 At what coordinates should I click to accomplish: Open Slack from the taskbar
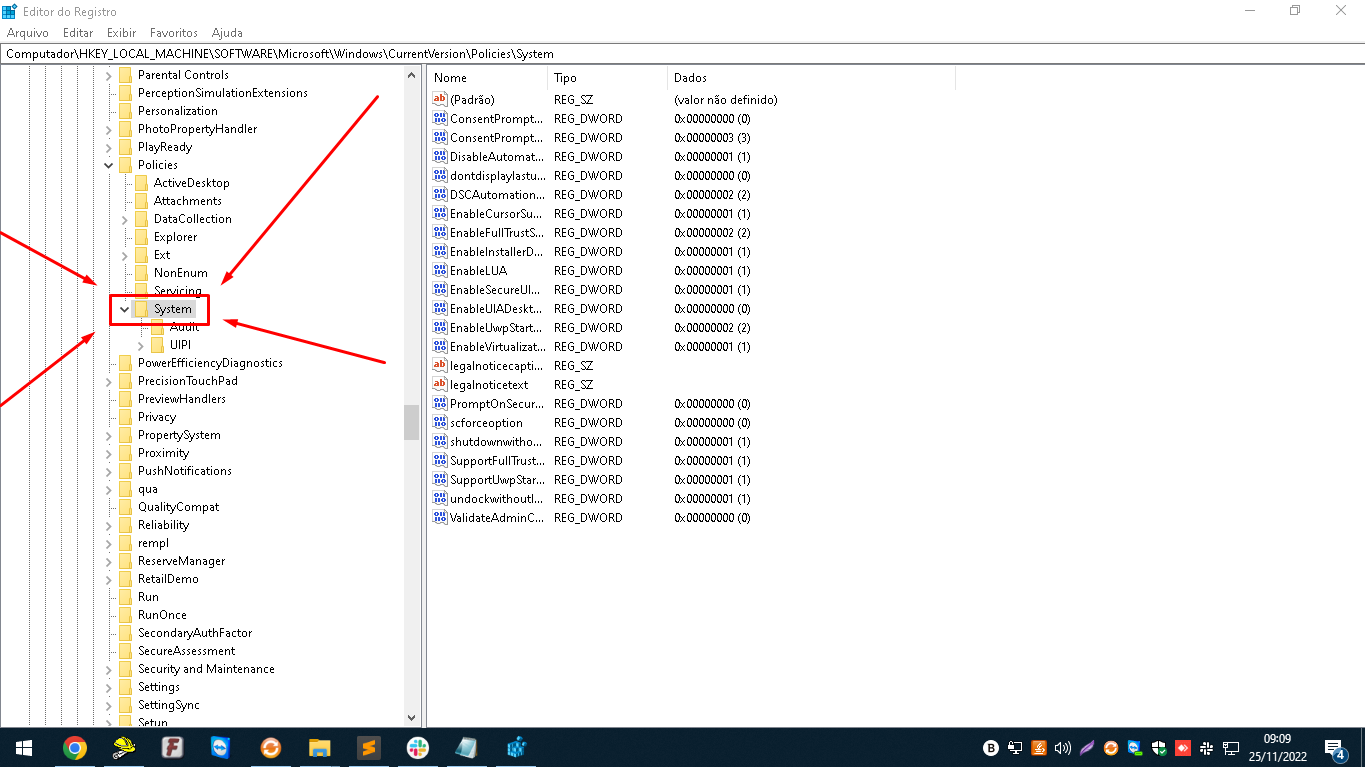[417, 748]
